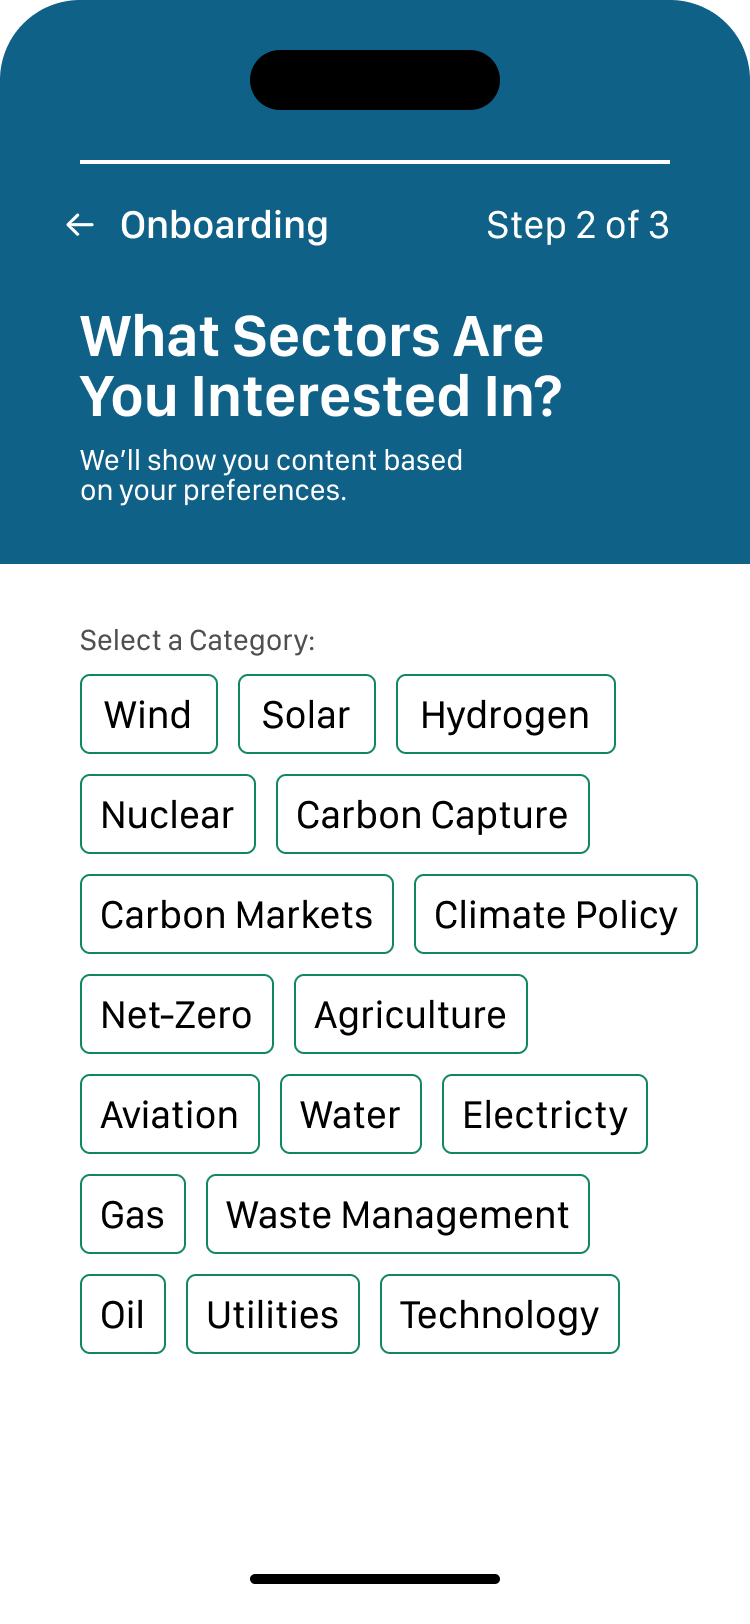Pick the Carbon Capture chip
The width and height of the screenshot is (750, 1624).
point(433,814)
